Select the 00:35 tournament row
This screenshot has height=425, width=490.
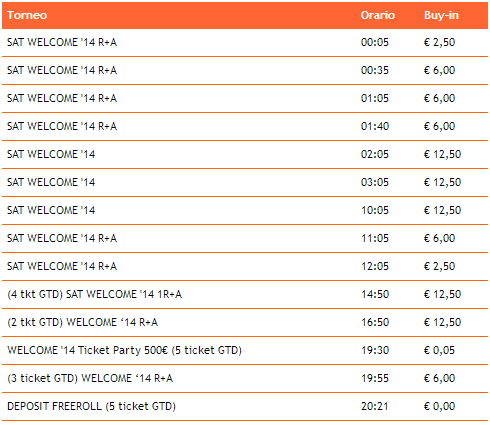pyautogui.click(x=245, y=70)
